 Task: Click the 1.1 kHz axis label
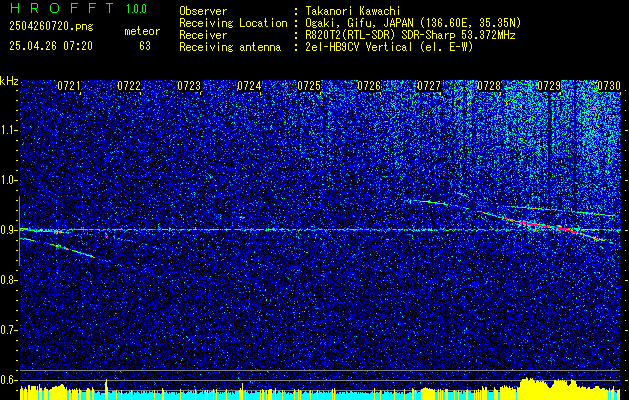pyautogui.click(x=9, y=130)
